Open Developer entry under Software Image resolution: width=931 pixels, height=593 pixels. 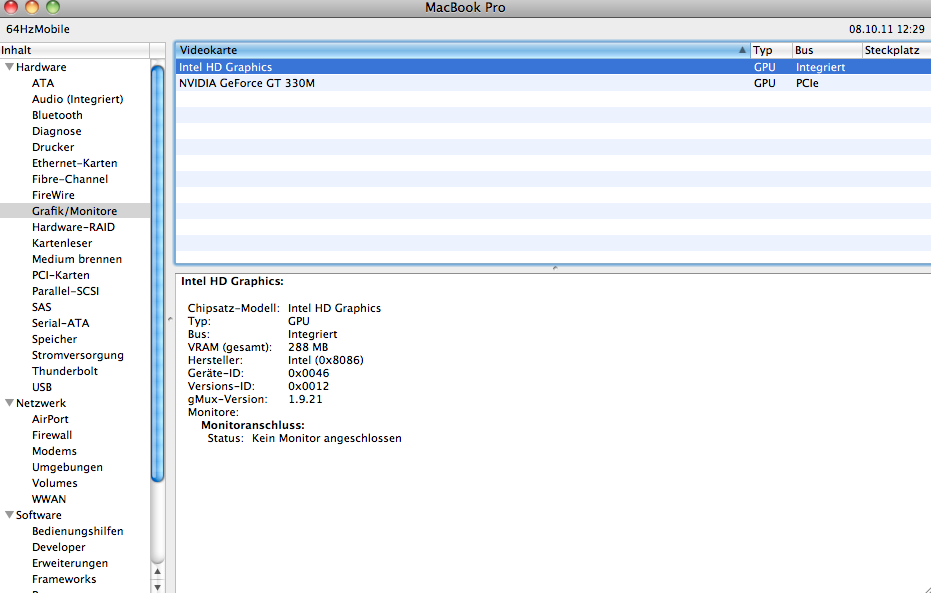[58, 547]
